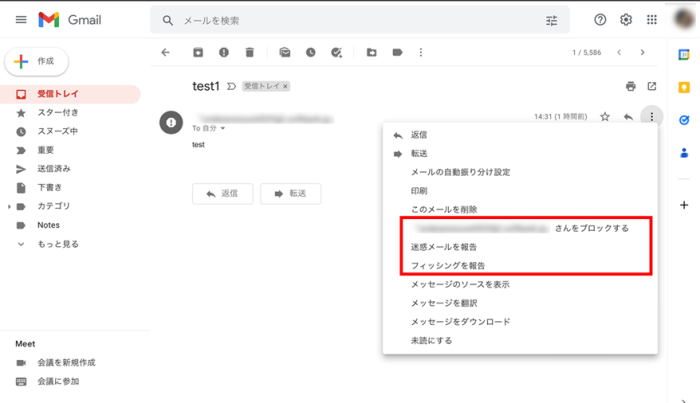Choose フィッシングを報告 in the context menu

click(448, 266)
